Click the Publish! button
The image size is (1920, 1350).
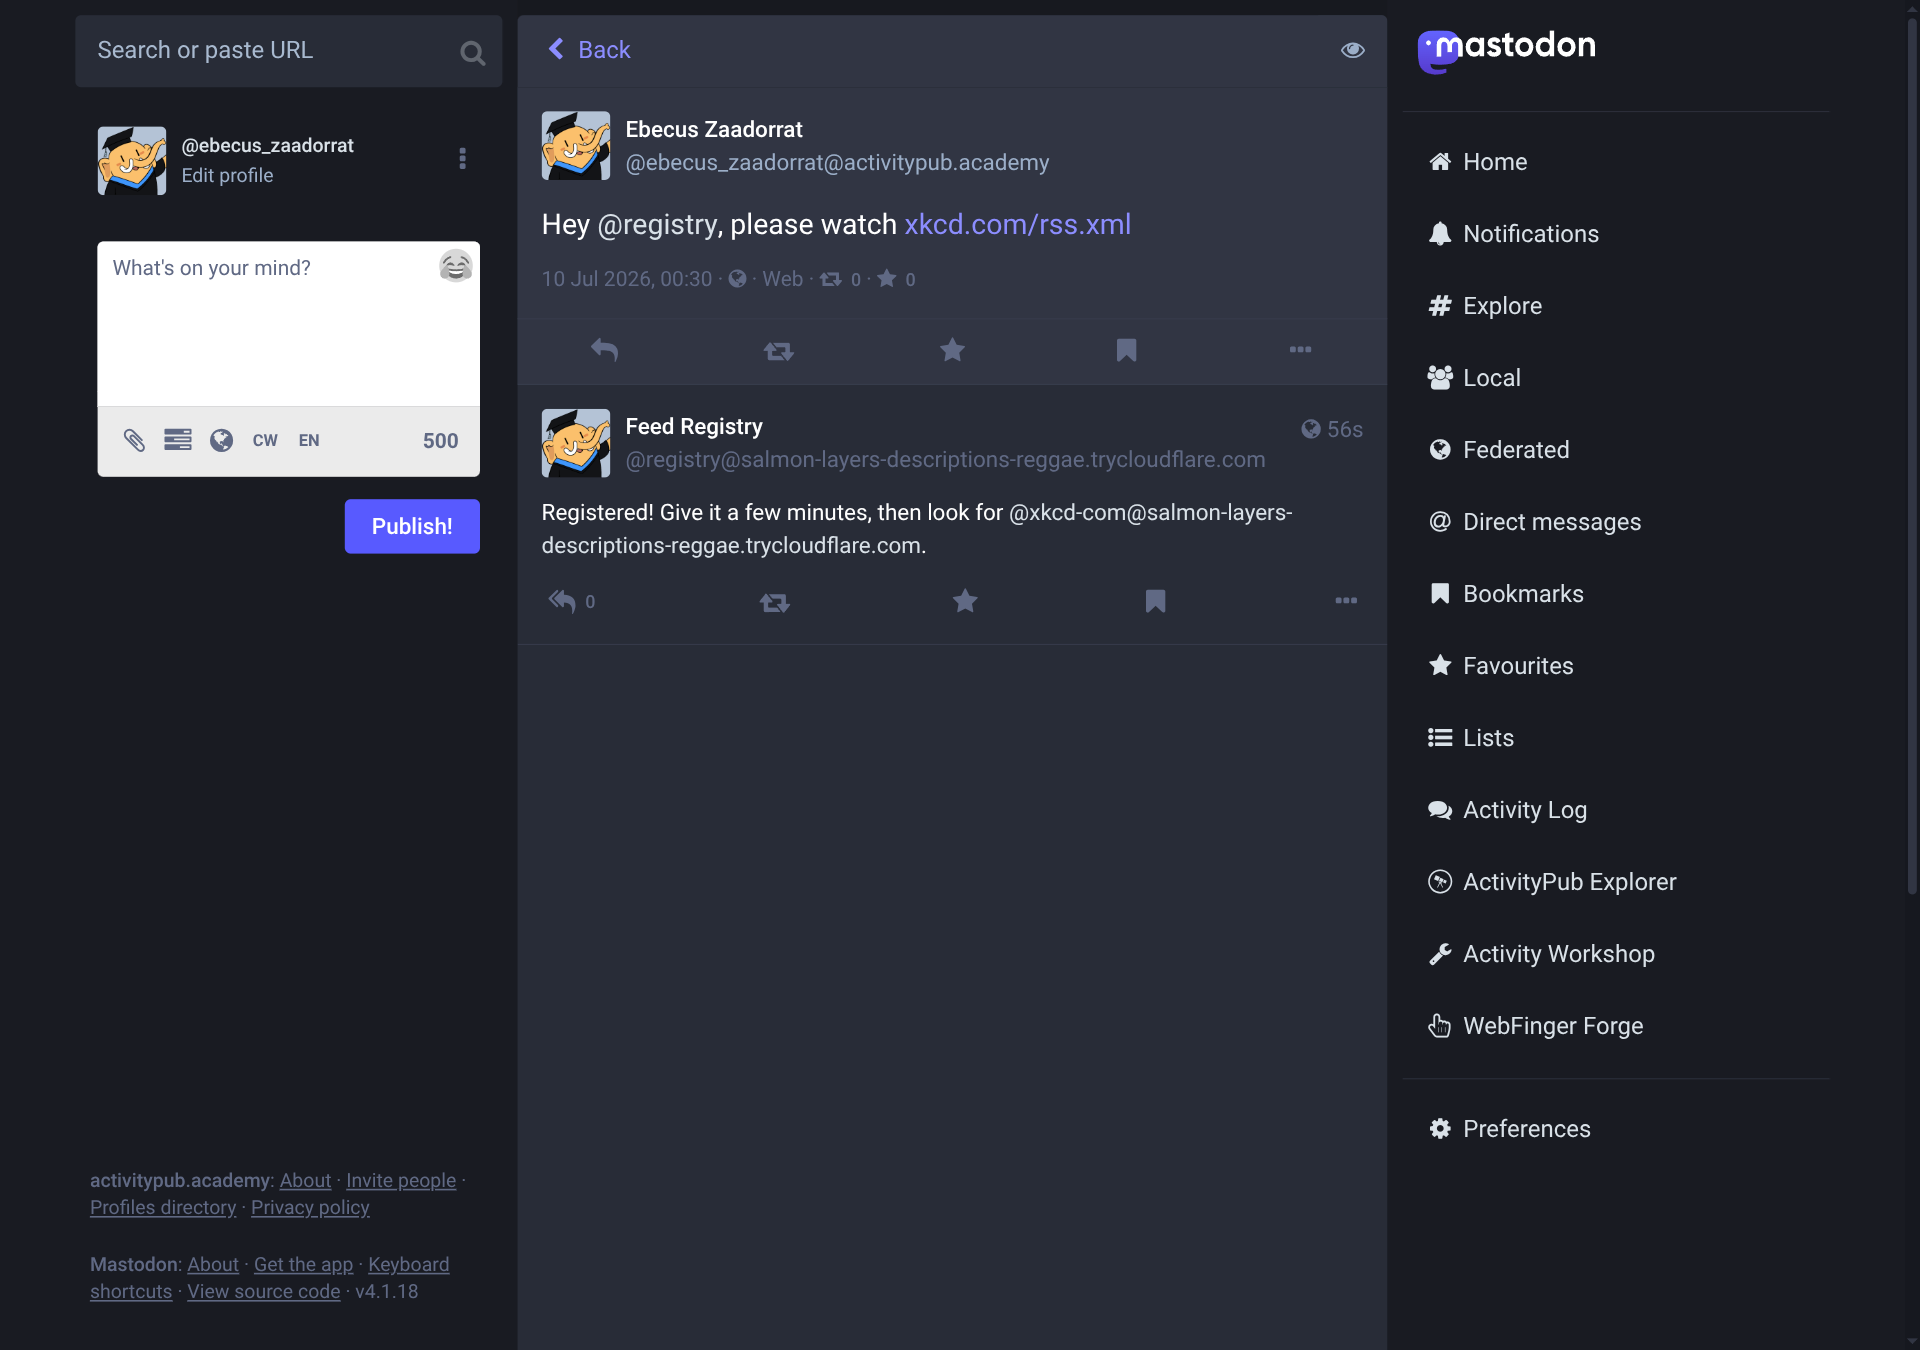coord(412,526)
